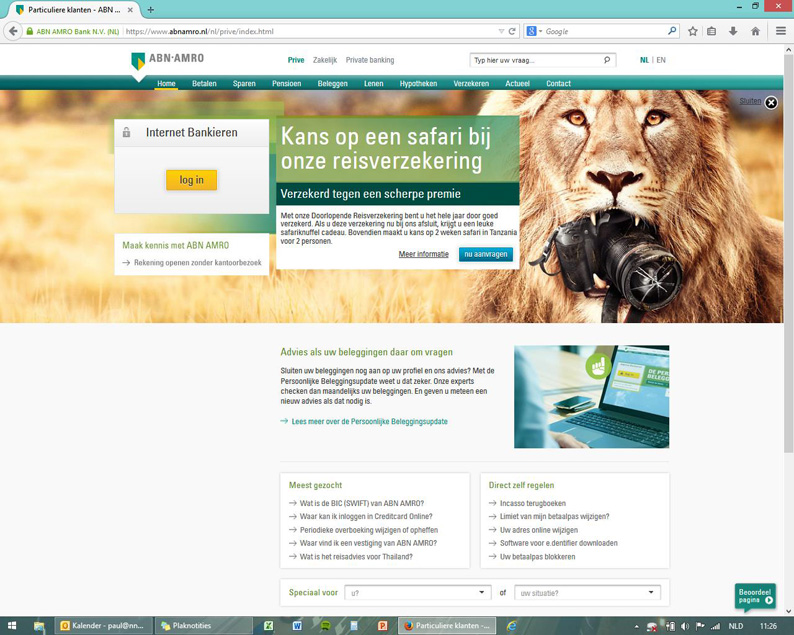Go back with the browser back arrow
The height and width of the screenshot is (635, 794).
click(13, 31)
